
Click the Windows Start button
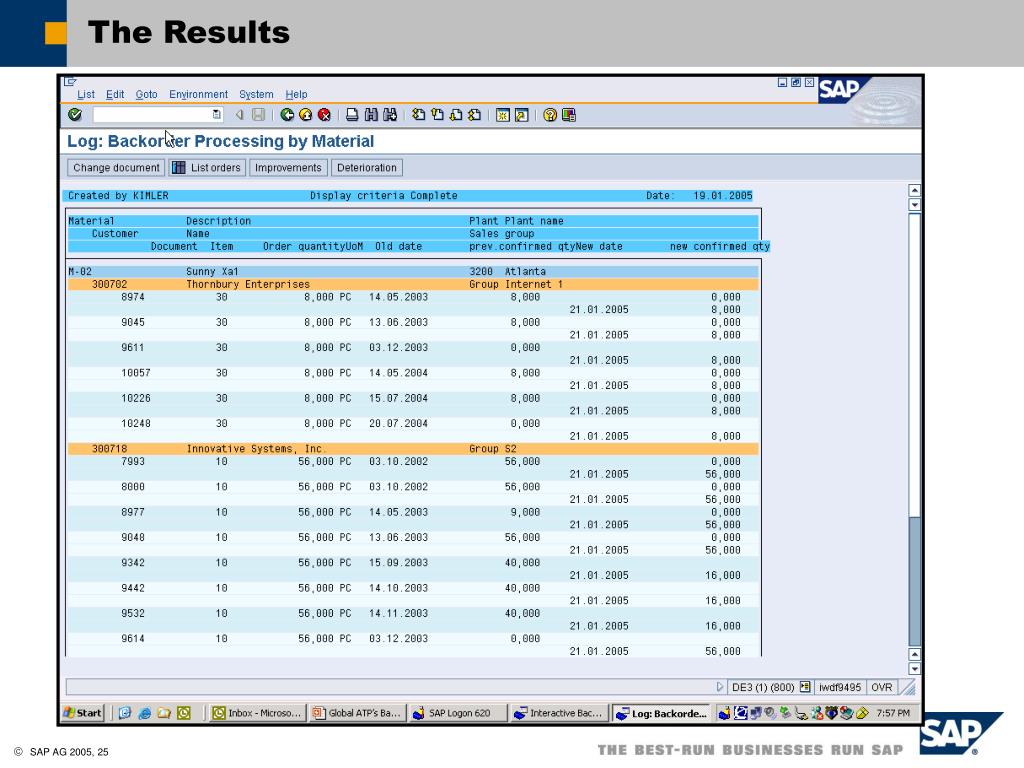(x=83, y=713)
